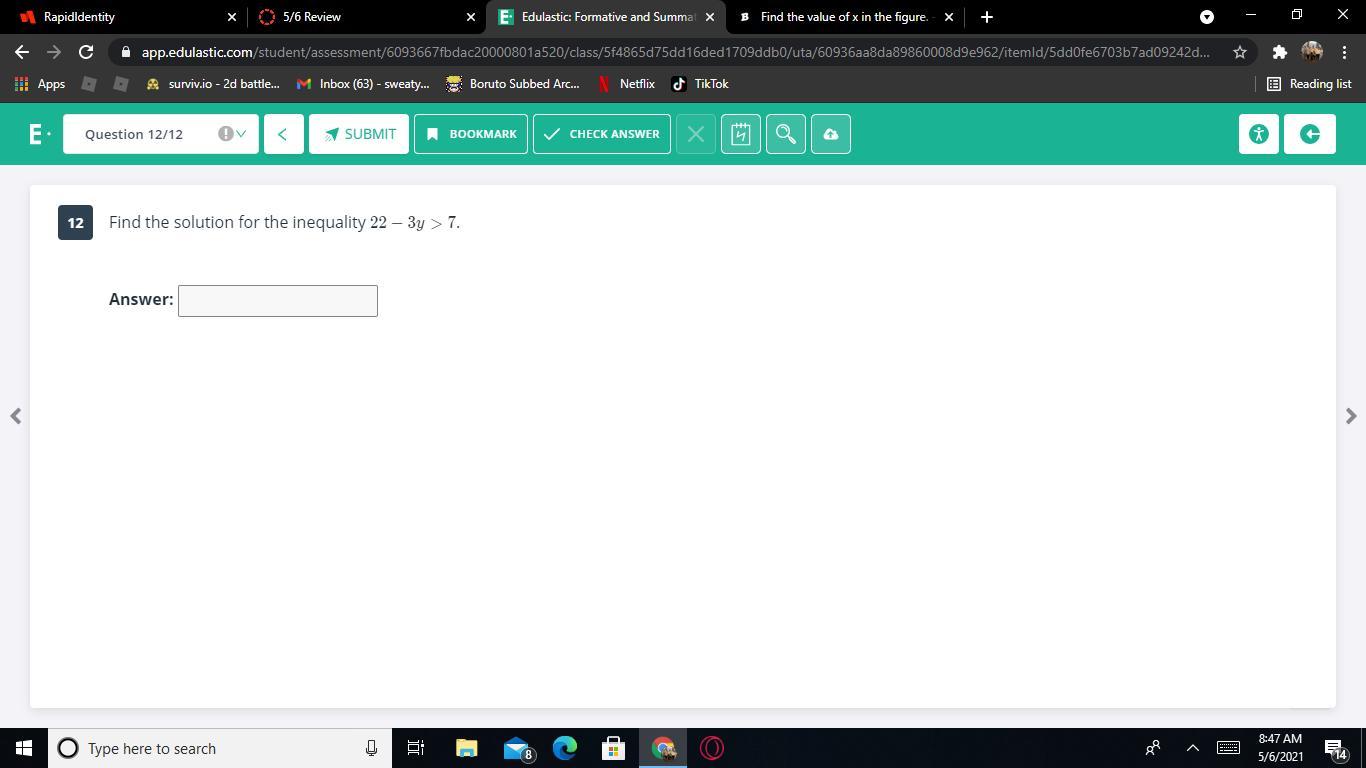The width and height of the screenshot is (1366, 768).
Task: Switch to Find the value of x tab
Action: coord(845,17)
